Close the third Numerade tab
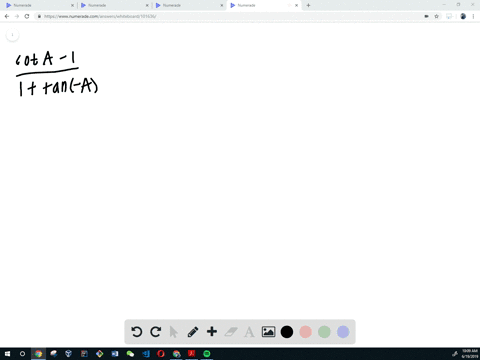The height and width of the screenshot is (360, 480). coord(222,5)
